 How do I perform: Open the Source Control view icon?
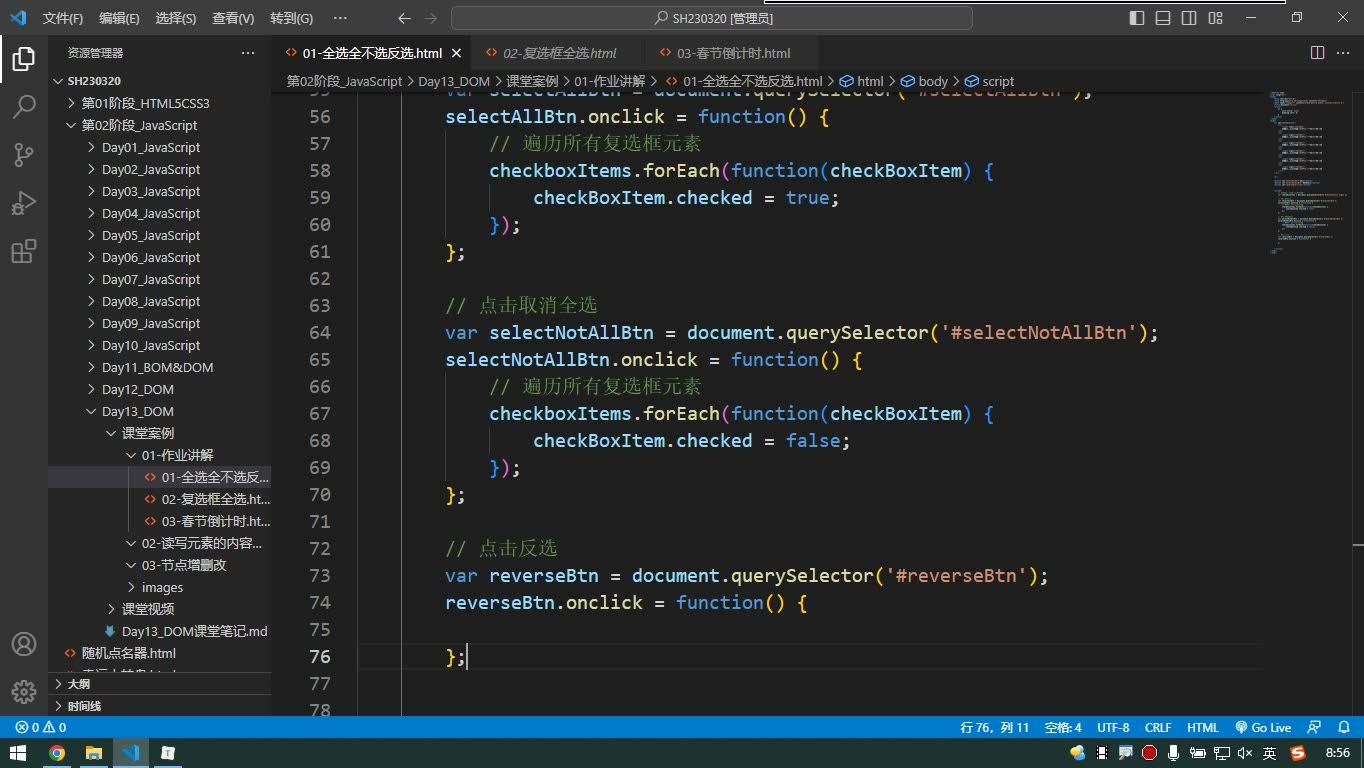coord(24,155)
